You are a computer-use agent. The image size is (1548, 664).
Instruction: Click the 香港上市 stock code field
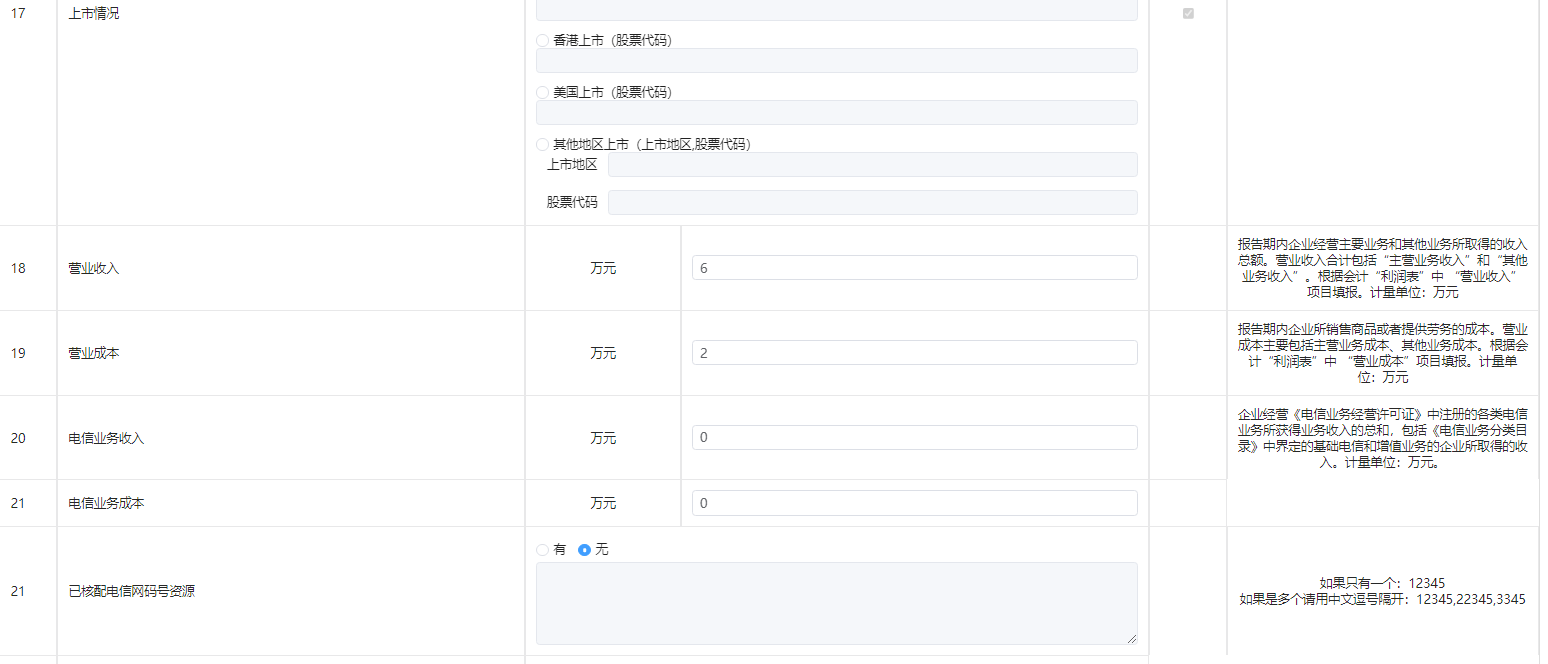(837, 61)
